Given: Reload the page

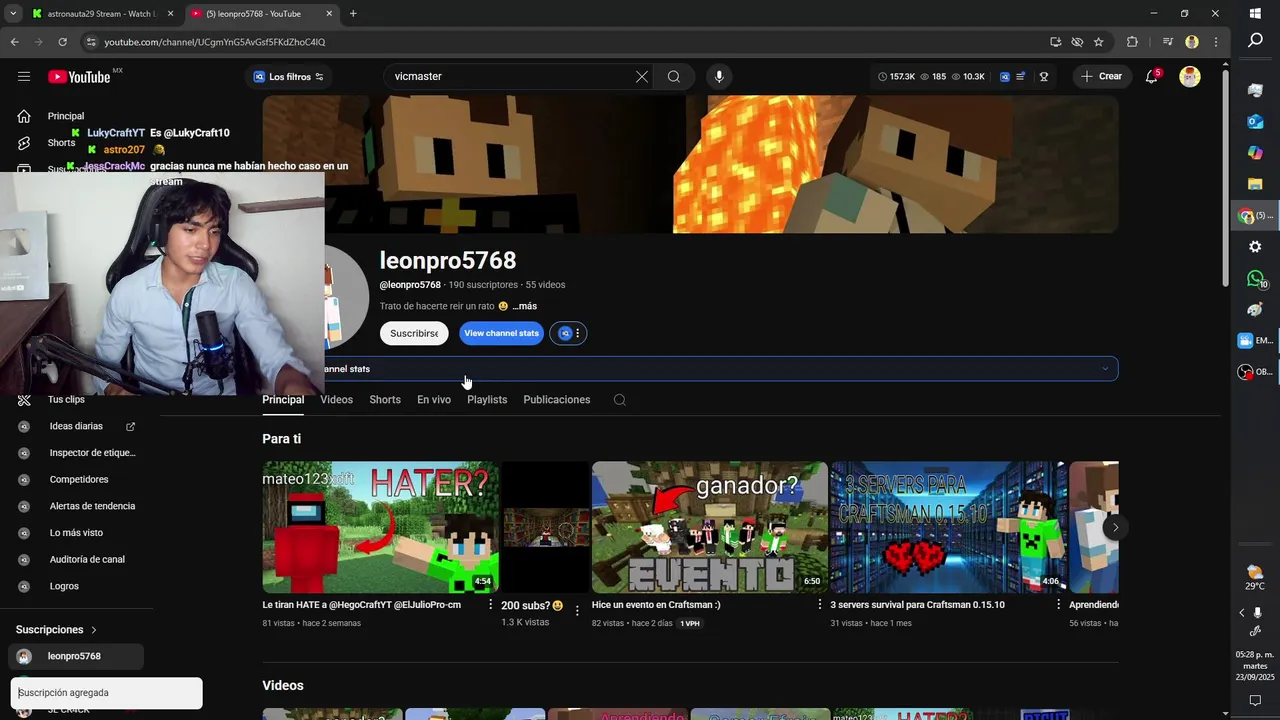Looking at the screenshot, I should (x=62, y=42).
